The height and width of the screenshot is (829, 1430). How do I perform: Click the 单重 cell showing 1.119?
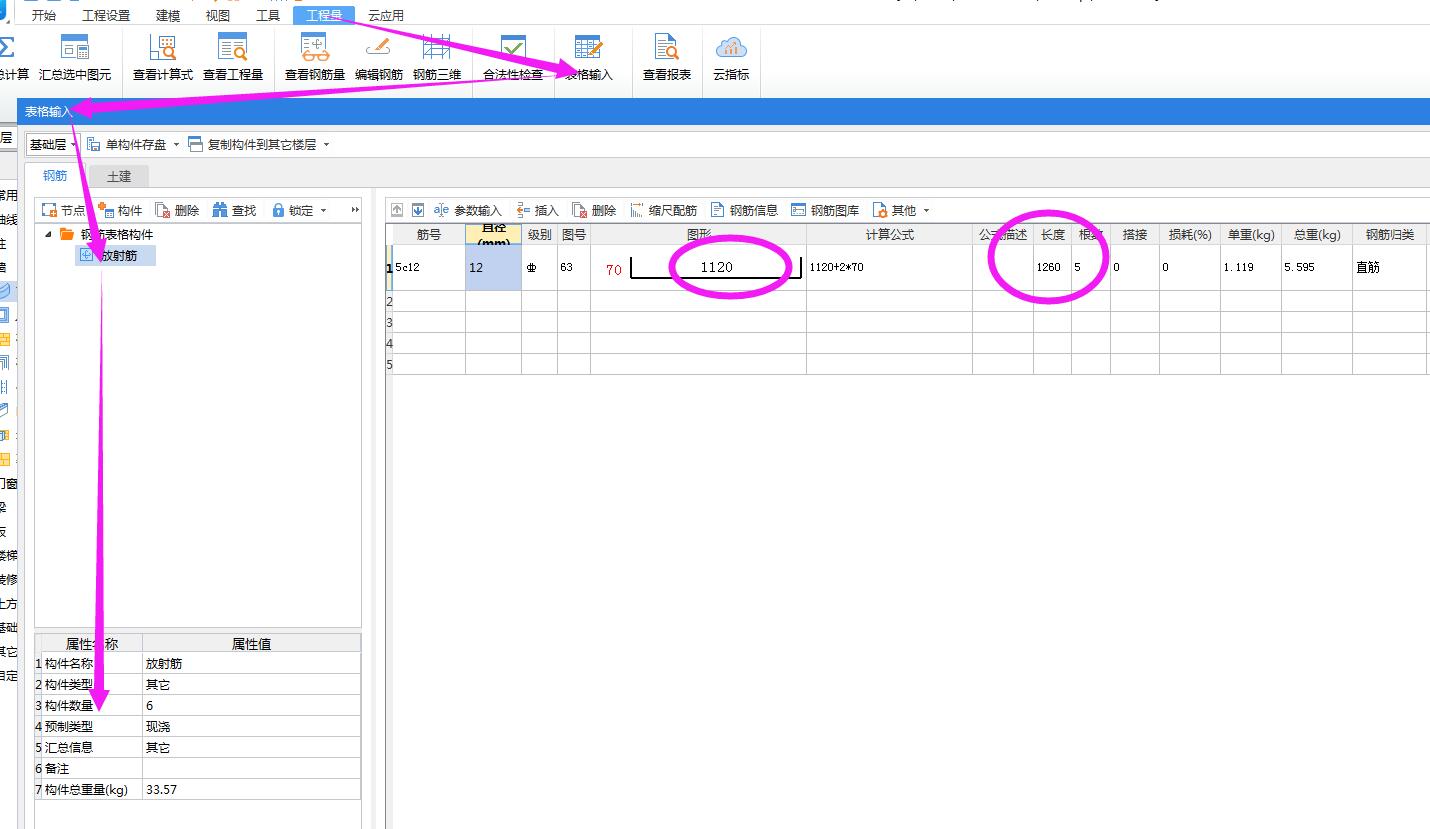[x=1251, y=267]
